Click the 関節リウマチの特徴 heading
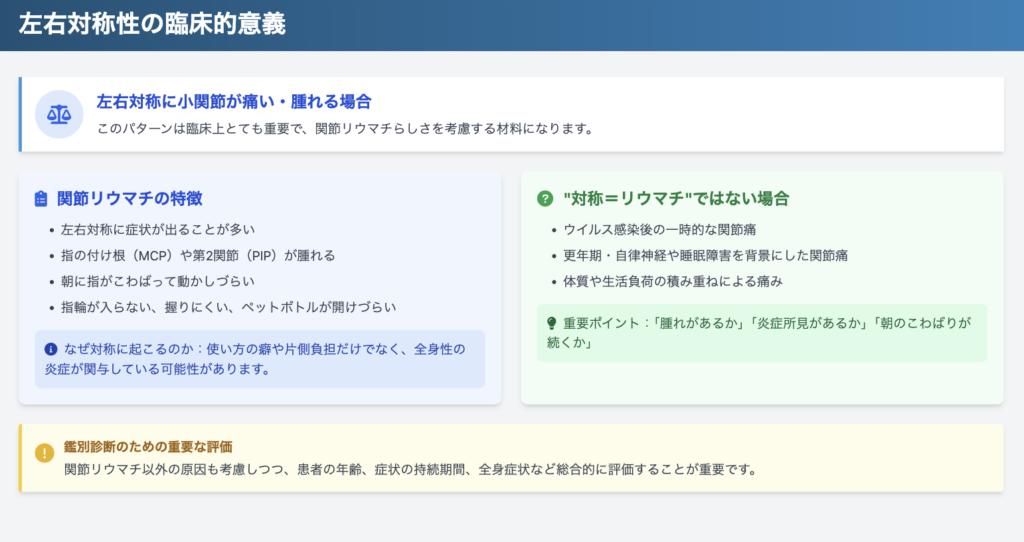This screenshot has width=1024, height=542. tap(129, 198)
